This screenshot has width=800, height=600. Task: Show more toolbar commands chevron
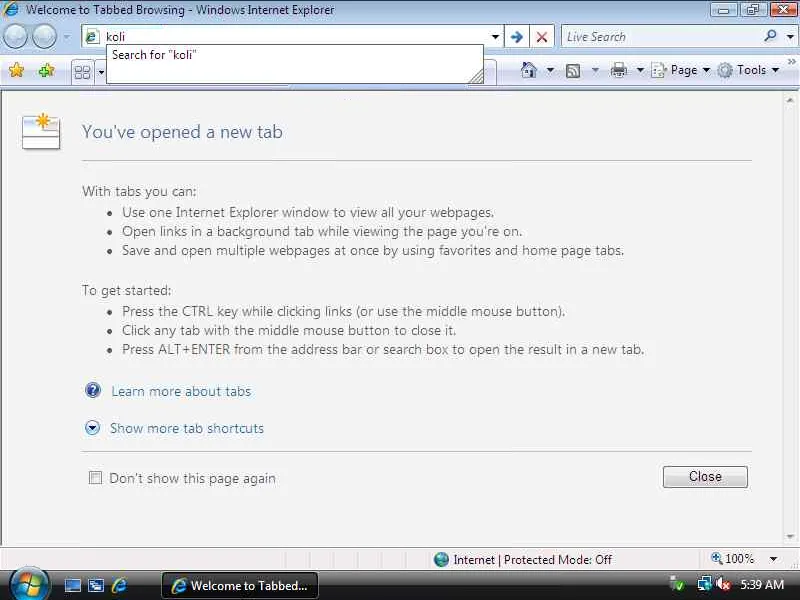click(792, 62)
